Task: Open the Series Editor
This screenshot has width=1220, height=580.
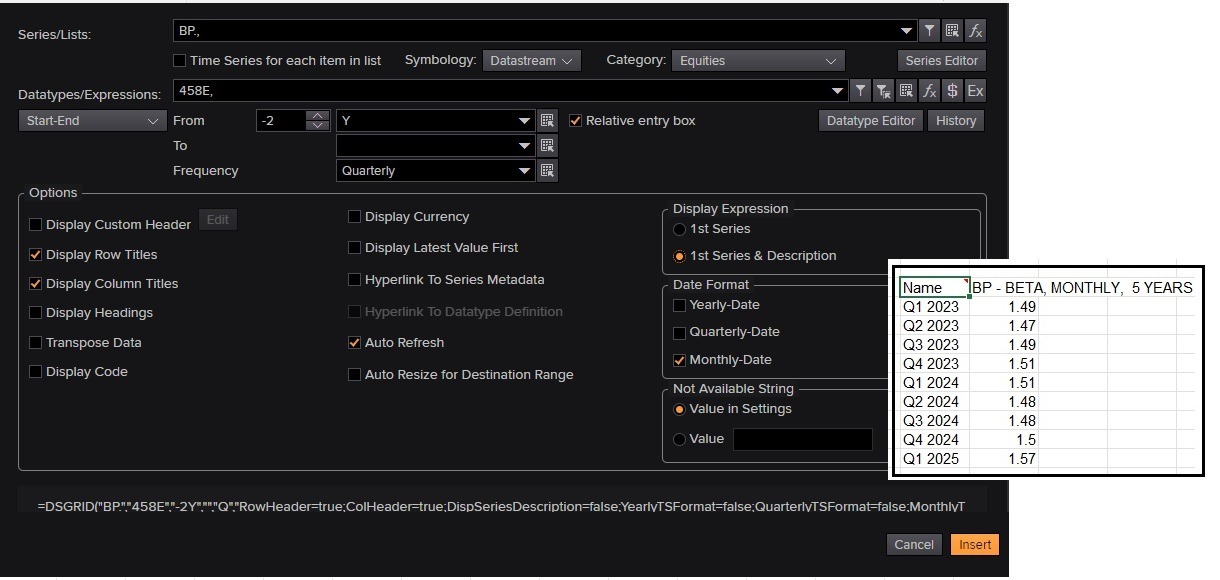Action: pyautogui.click(x=941, y=61)
